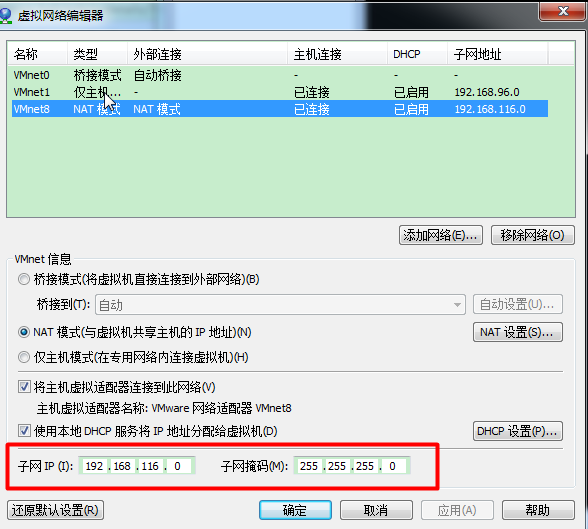Click 还原默认设置(R) button
Image resolution: width=588 pixels, height=529 pixels.
point(55,510)
